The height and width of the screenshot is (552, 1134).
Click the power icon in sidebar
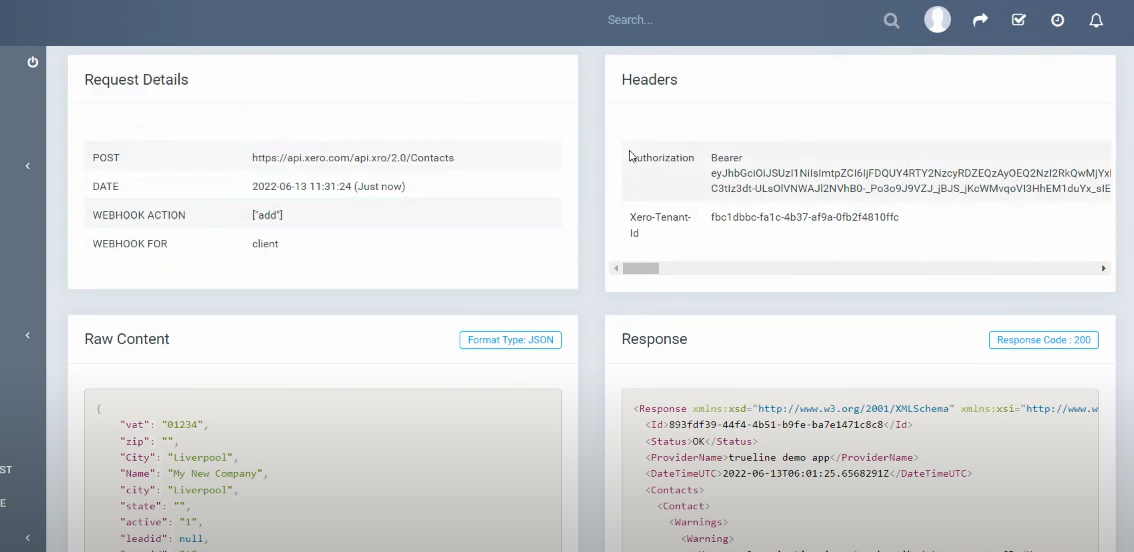coord(32,62)
